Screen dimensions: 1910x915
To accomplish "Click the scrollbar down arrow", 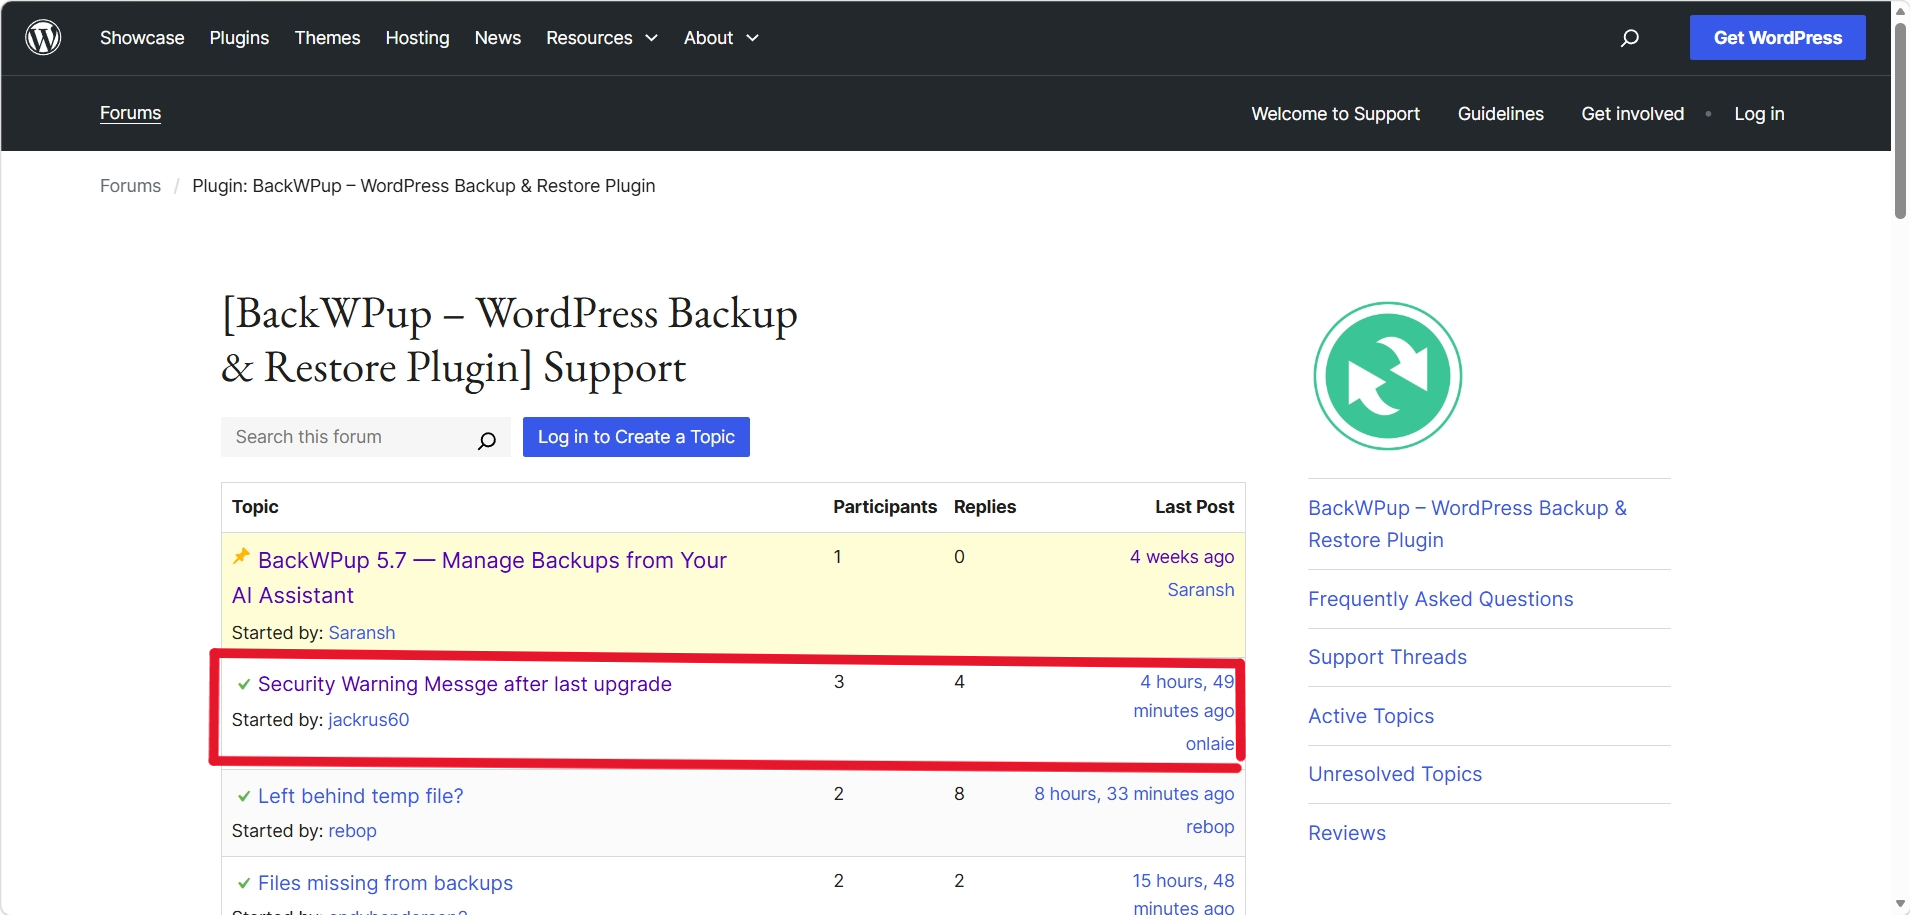I will (1900, 904).
